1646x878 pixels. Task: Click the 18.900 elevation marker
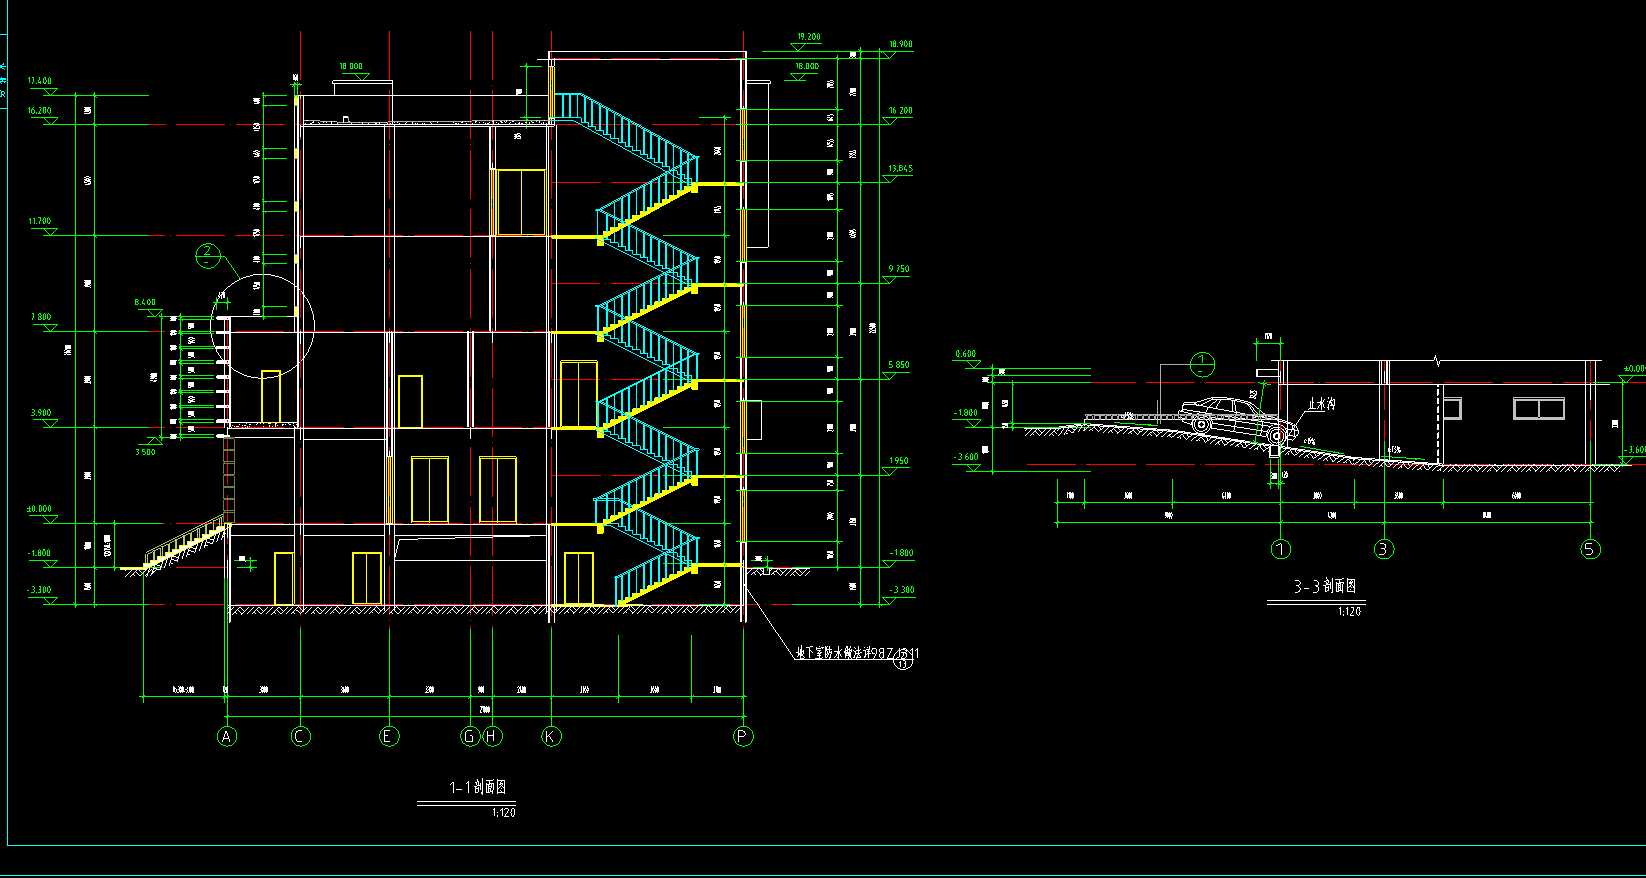(900, 45)
